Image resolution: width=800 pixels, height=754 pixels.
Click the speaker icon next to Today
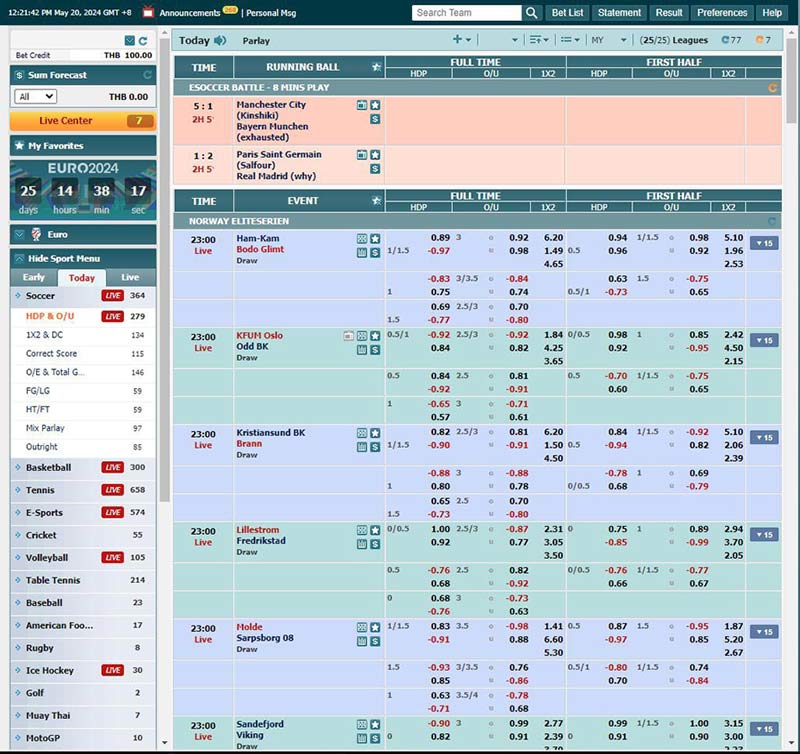tap(220, 41)
